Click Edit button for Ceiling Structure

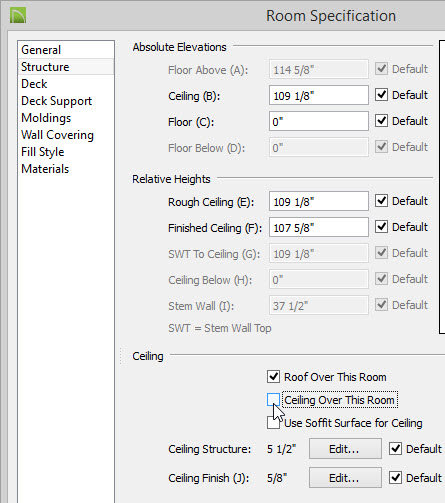(x=345, y=449)
